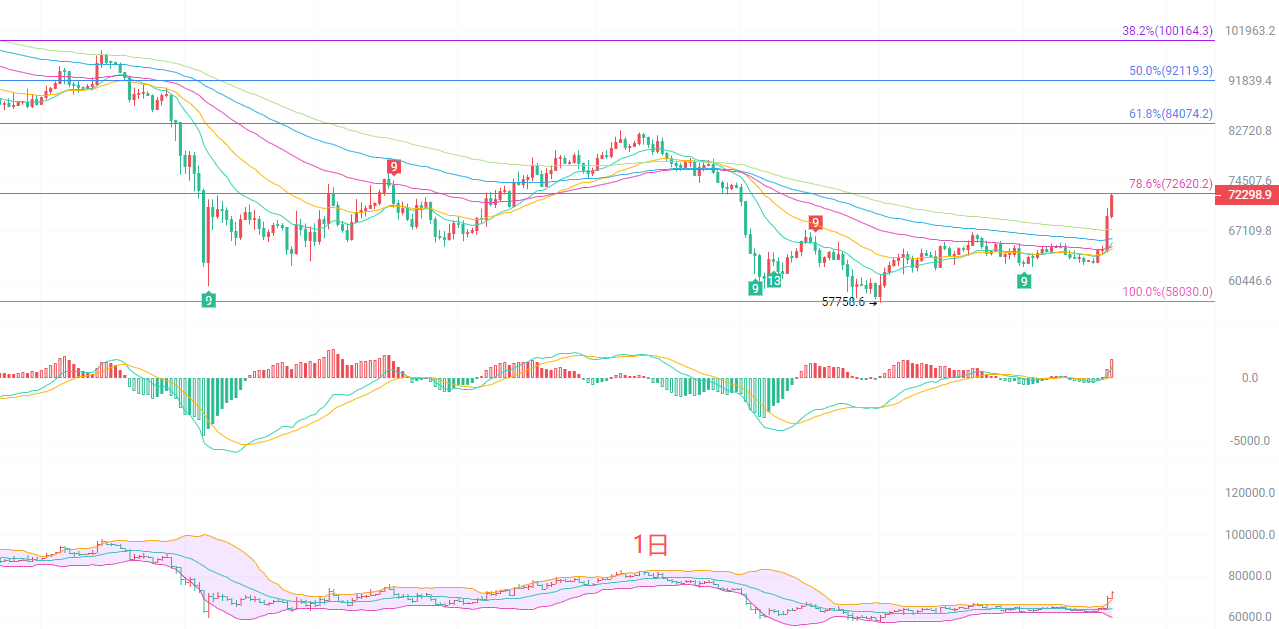The height and width of the screenshot is (629, 1279).
Task: Click the tallest red MACD histogram bar at the latest candle
Action: (x=1111, y=368)
